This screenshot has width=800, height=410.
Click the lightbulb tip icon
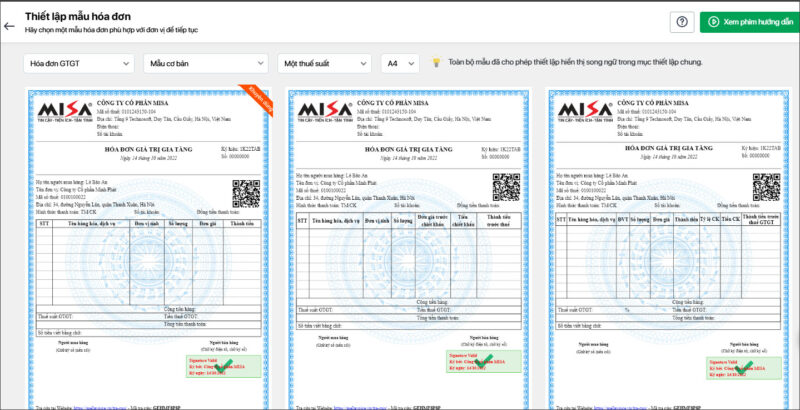pos(436,63)
